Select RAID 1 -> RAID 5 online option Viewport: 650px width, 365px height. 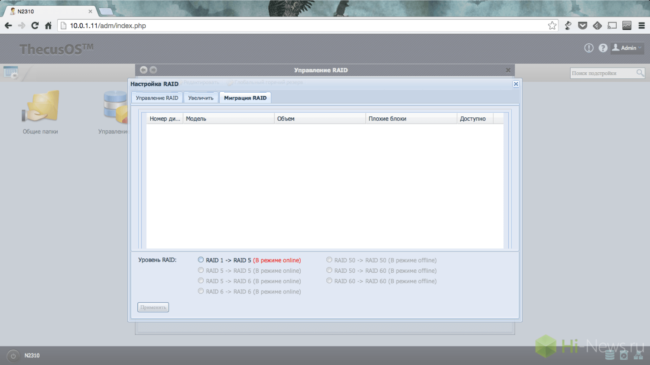click(201, 260)
